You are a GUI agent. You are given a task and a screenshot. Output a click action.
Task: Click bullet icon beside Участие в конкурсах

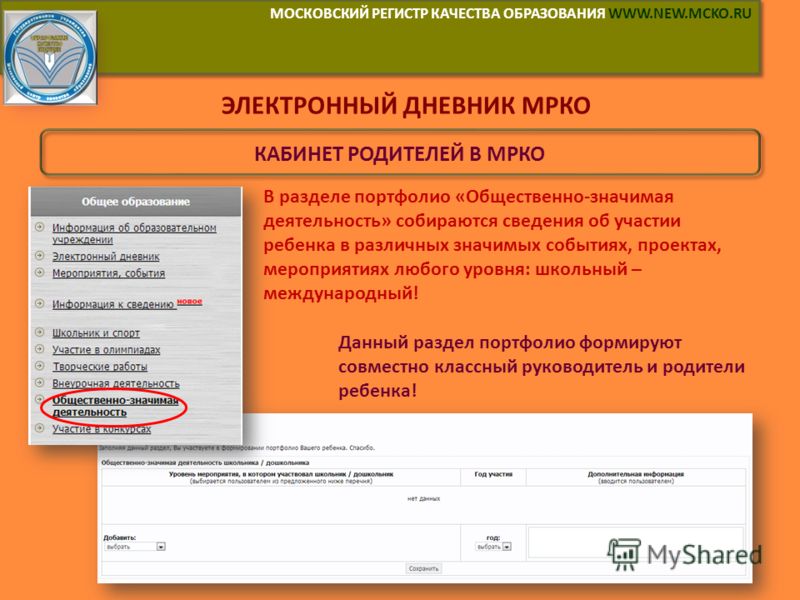[x=39, y=428]
